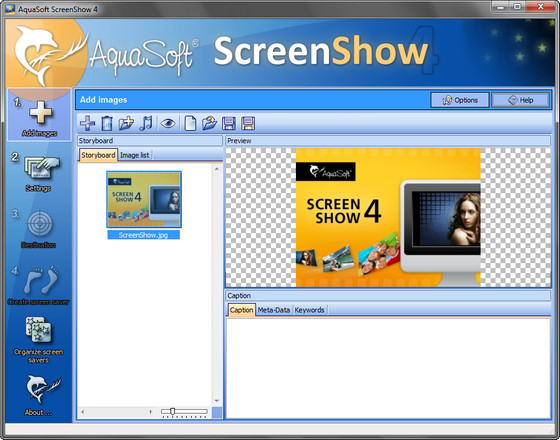Screen dimensions: 560x440
Task: Select the Destination target icon
Action: (39, 224)
